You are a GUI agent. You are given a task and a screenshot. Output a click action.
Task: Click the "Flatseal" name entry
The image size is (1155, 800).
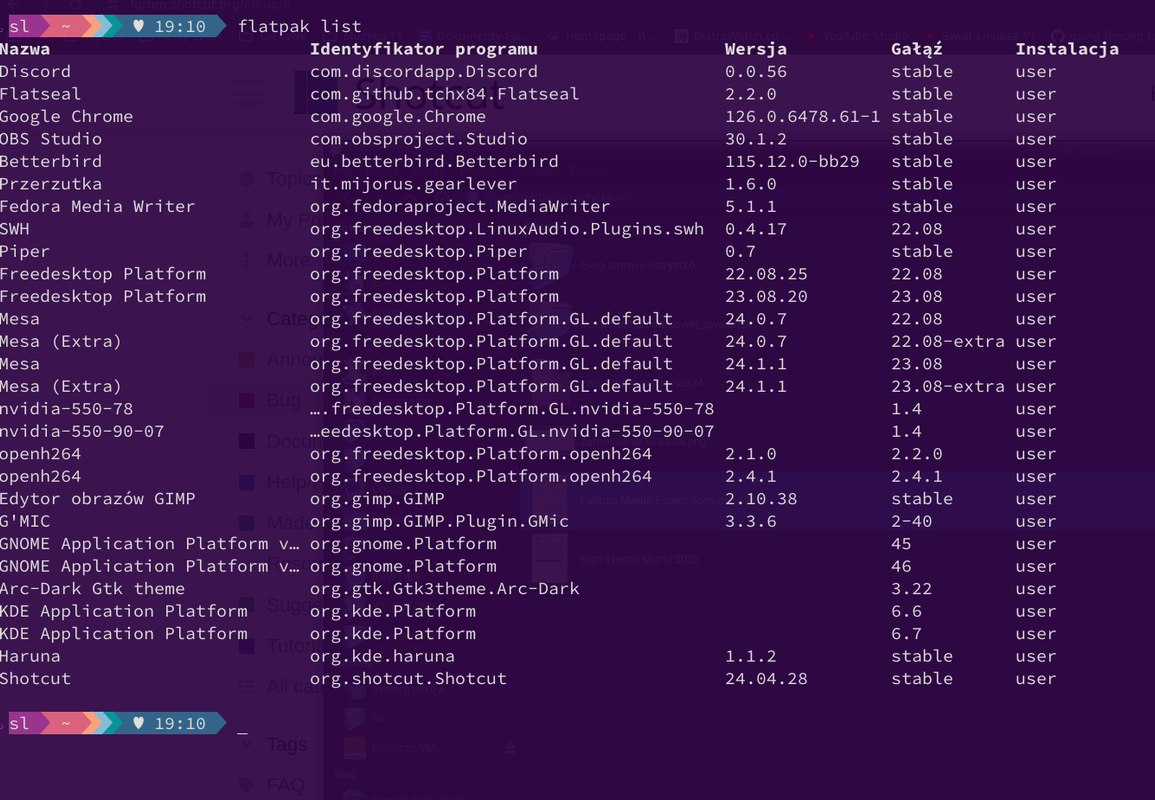41,94
